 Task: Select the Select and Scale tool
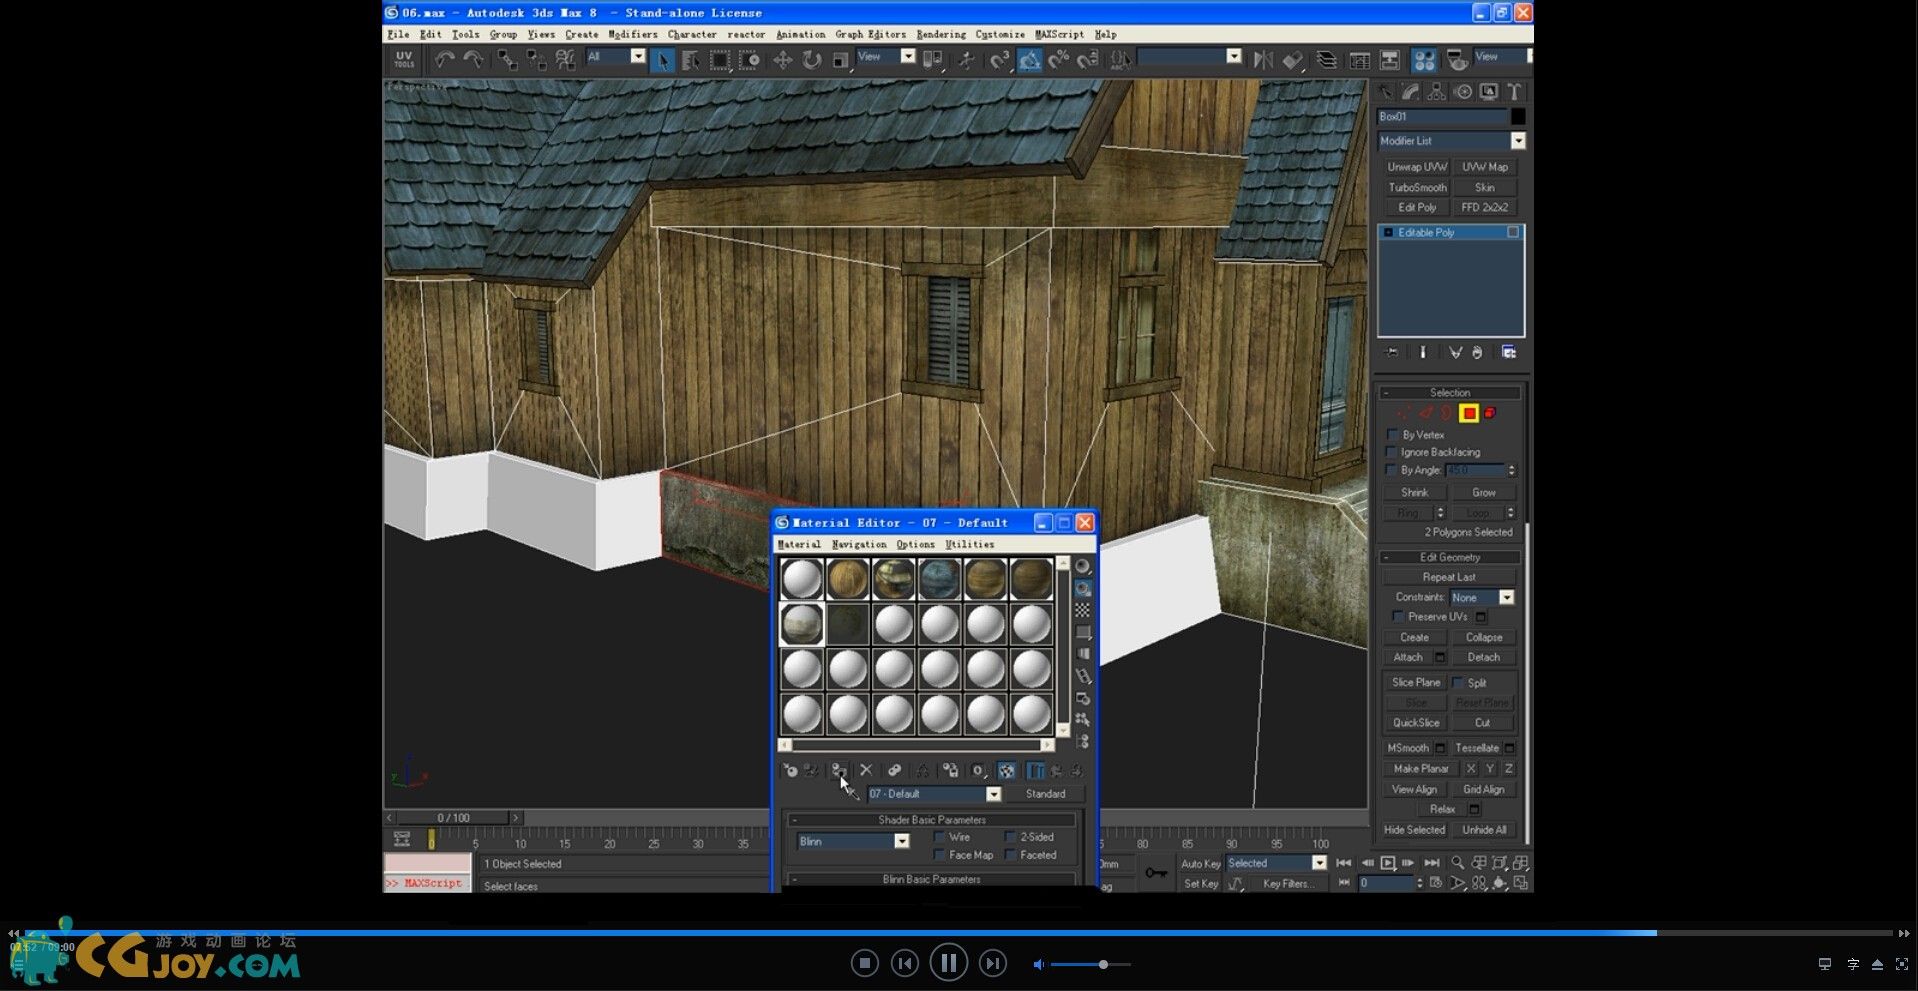(840, 60)
